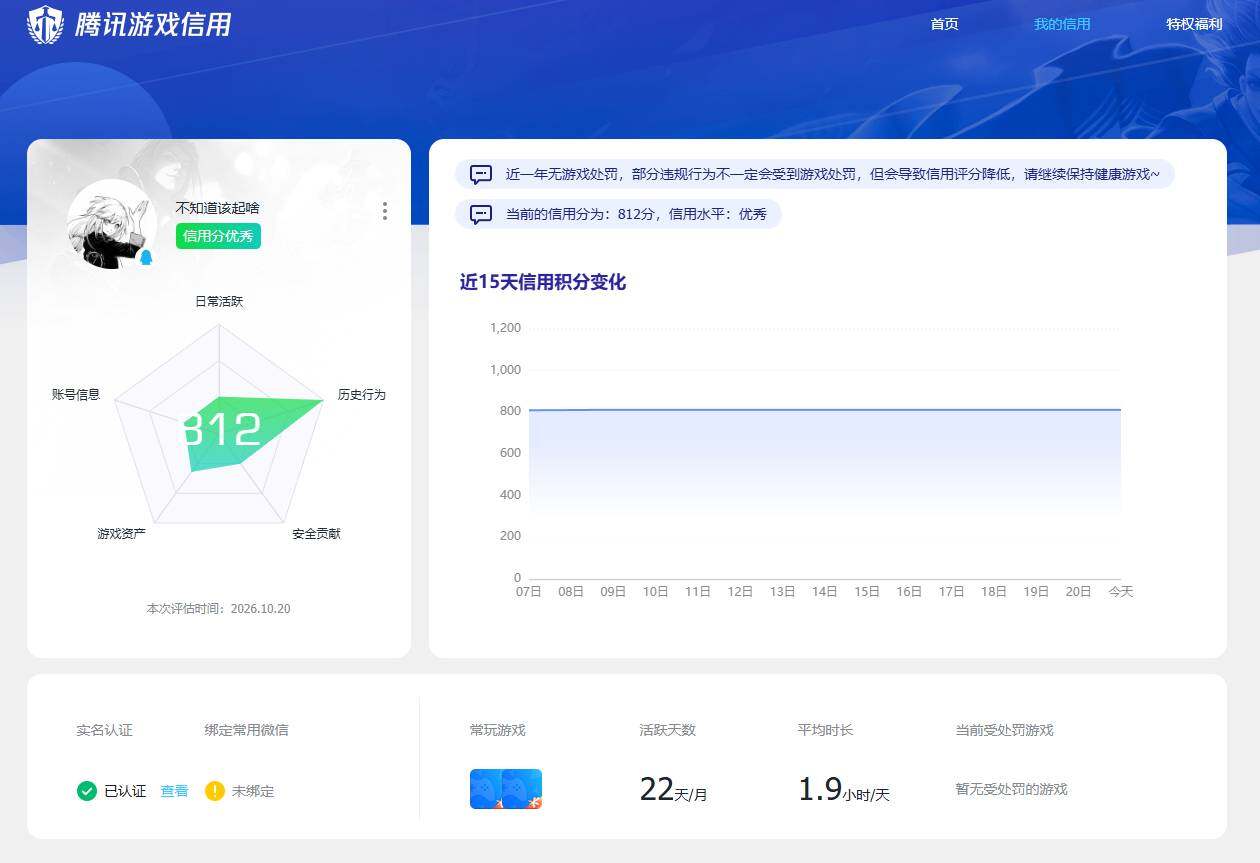Click the 10日 label on chart axis
The image size is (1260, 863).
tap(655, 592)
